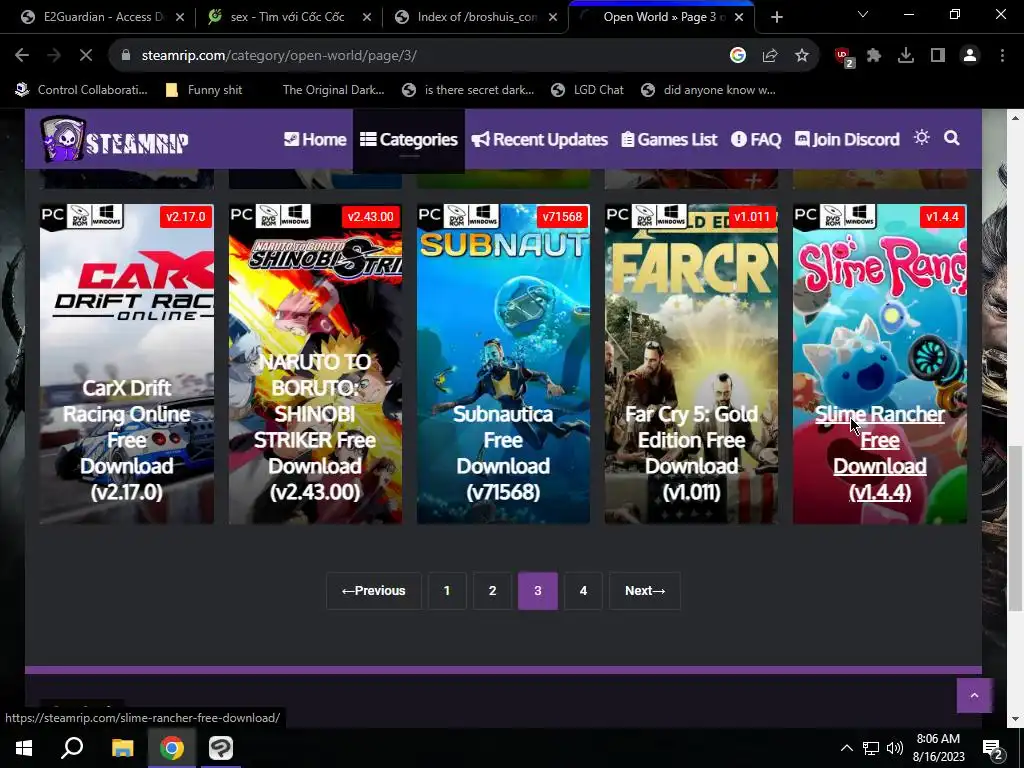Switch to E2Guardian tab
1024x768 pixels.
[103, 17]
